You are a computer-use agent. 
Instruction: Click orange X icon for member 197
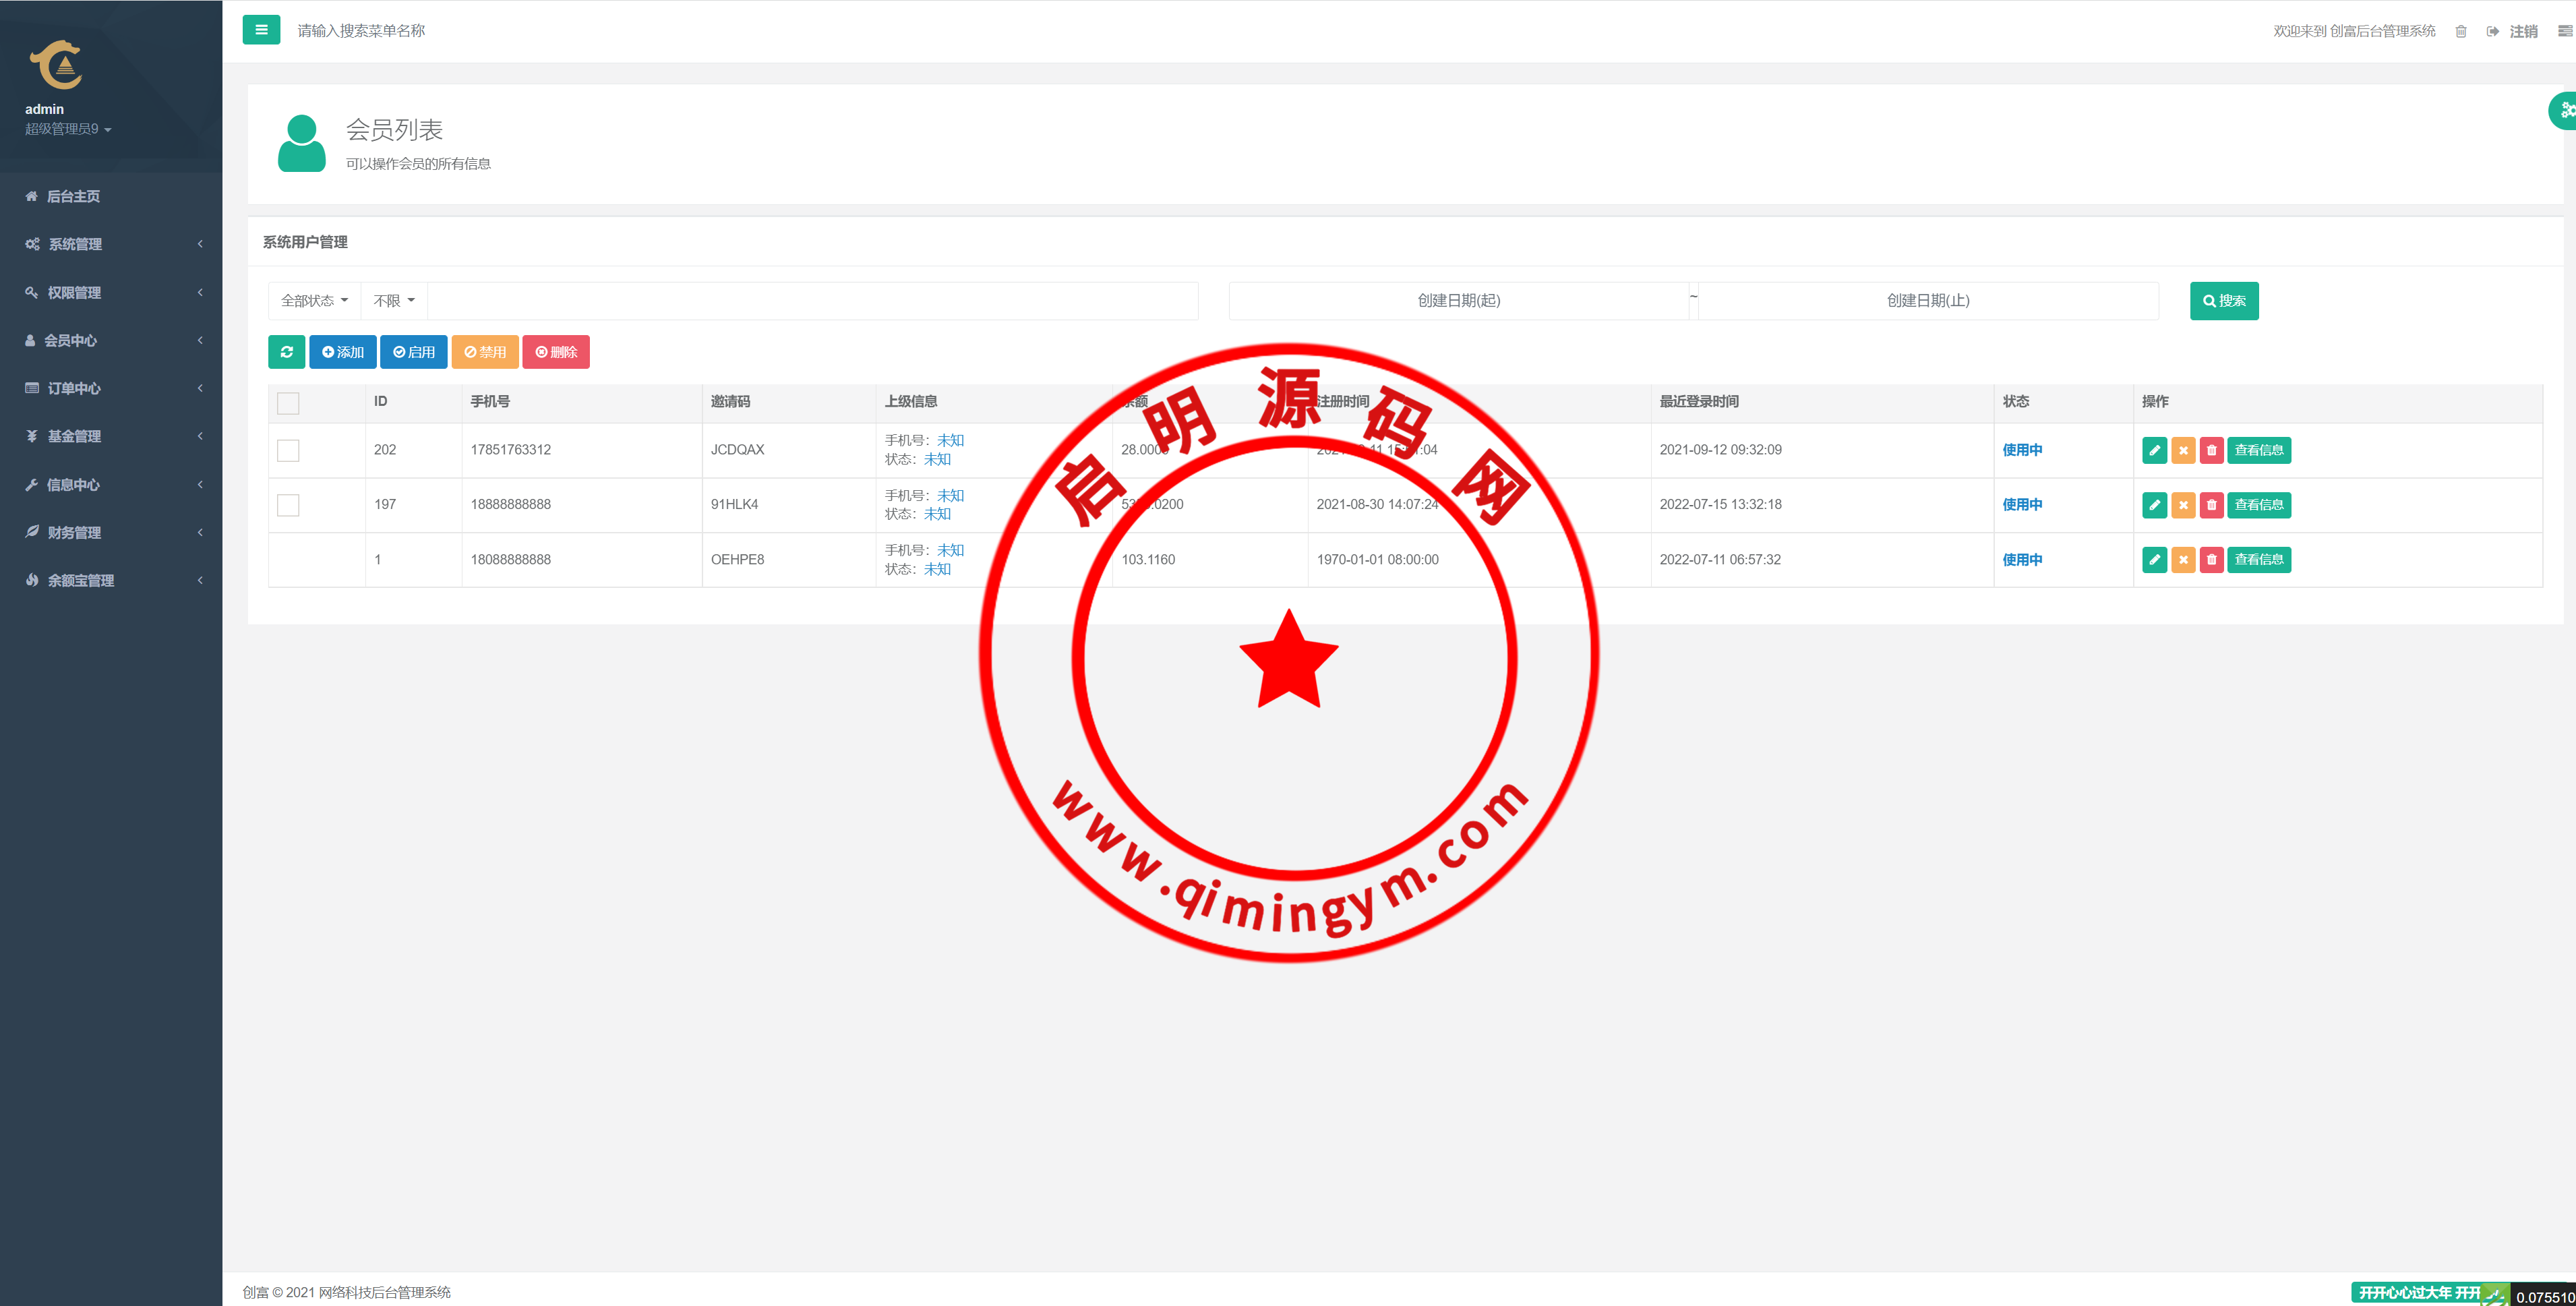click(2183, 505)
